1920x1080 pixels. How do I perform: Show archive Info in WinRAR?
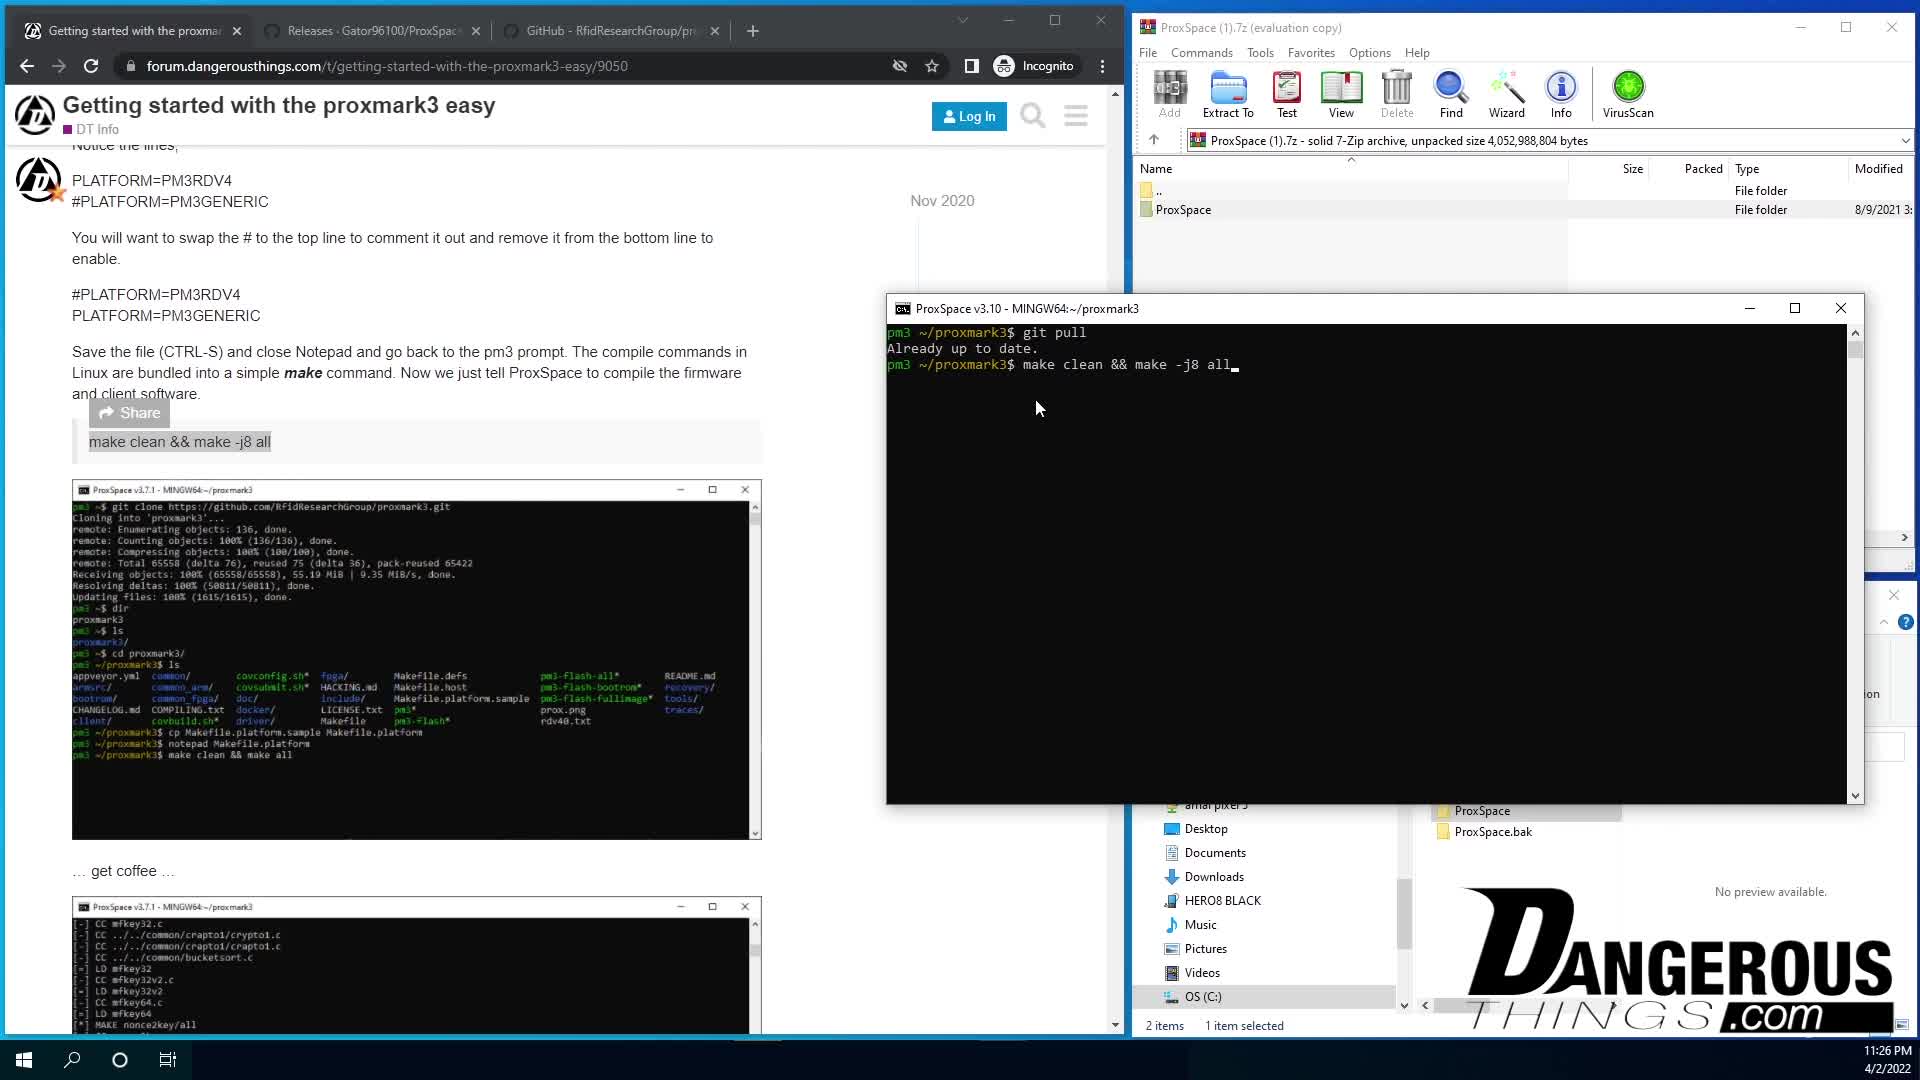pyautogui.click(x=1561, y=94)
